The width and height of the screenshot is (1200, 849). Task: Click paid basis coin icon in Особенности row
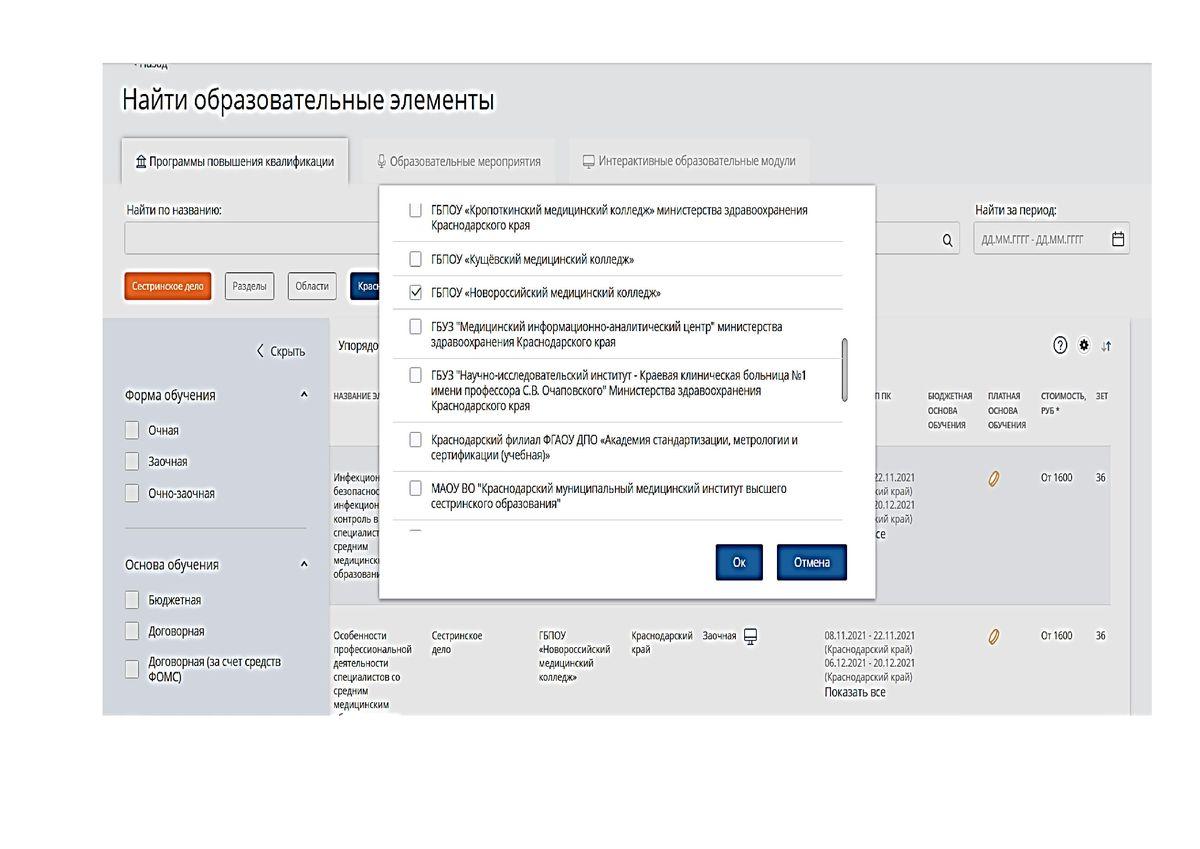click(x=994, y=636)
